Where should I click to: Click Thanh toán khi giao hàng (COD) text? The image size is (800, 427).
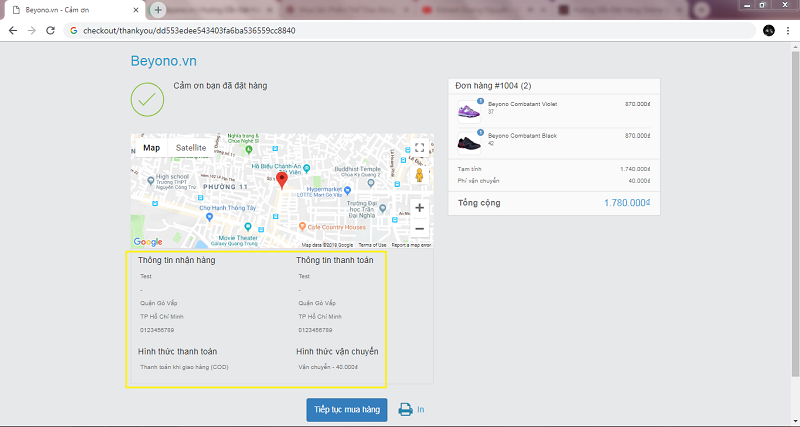tap(184, 367)
